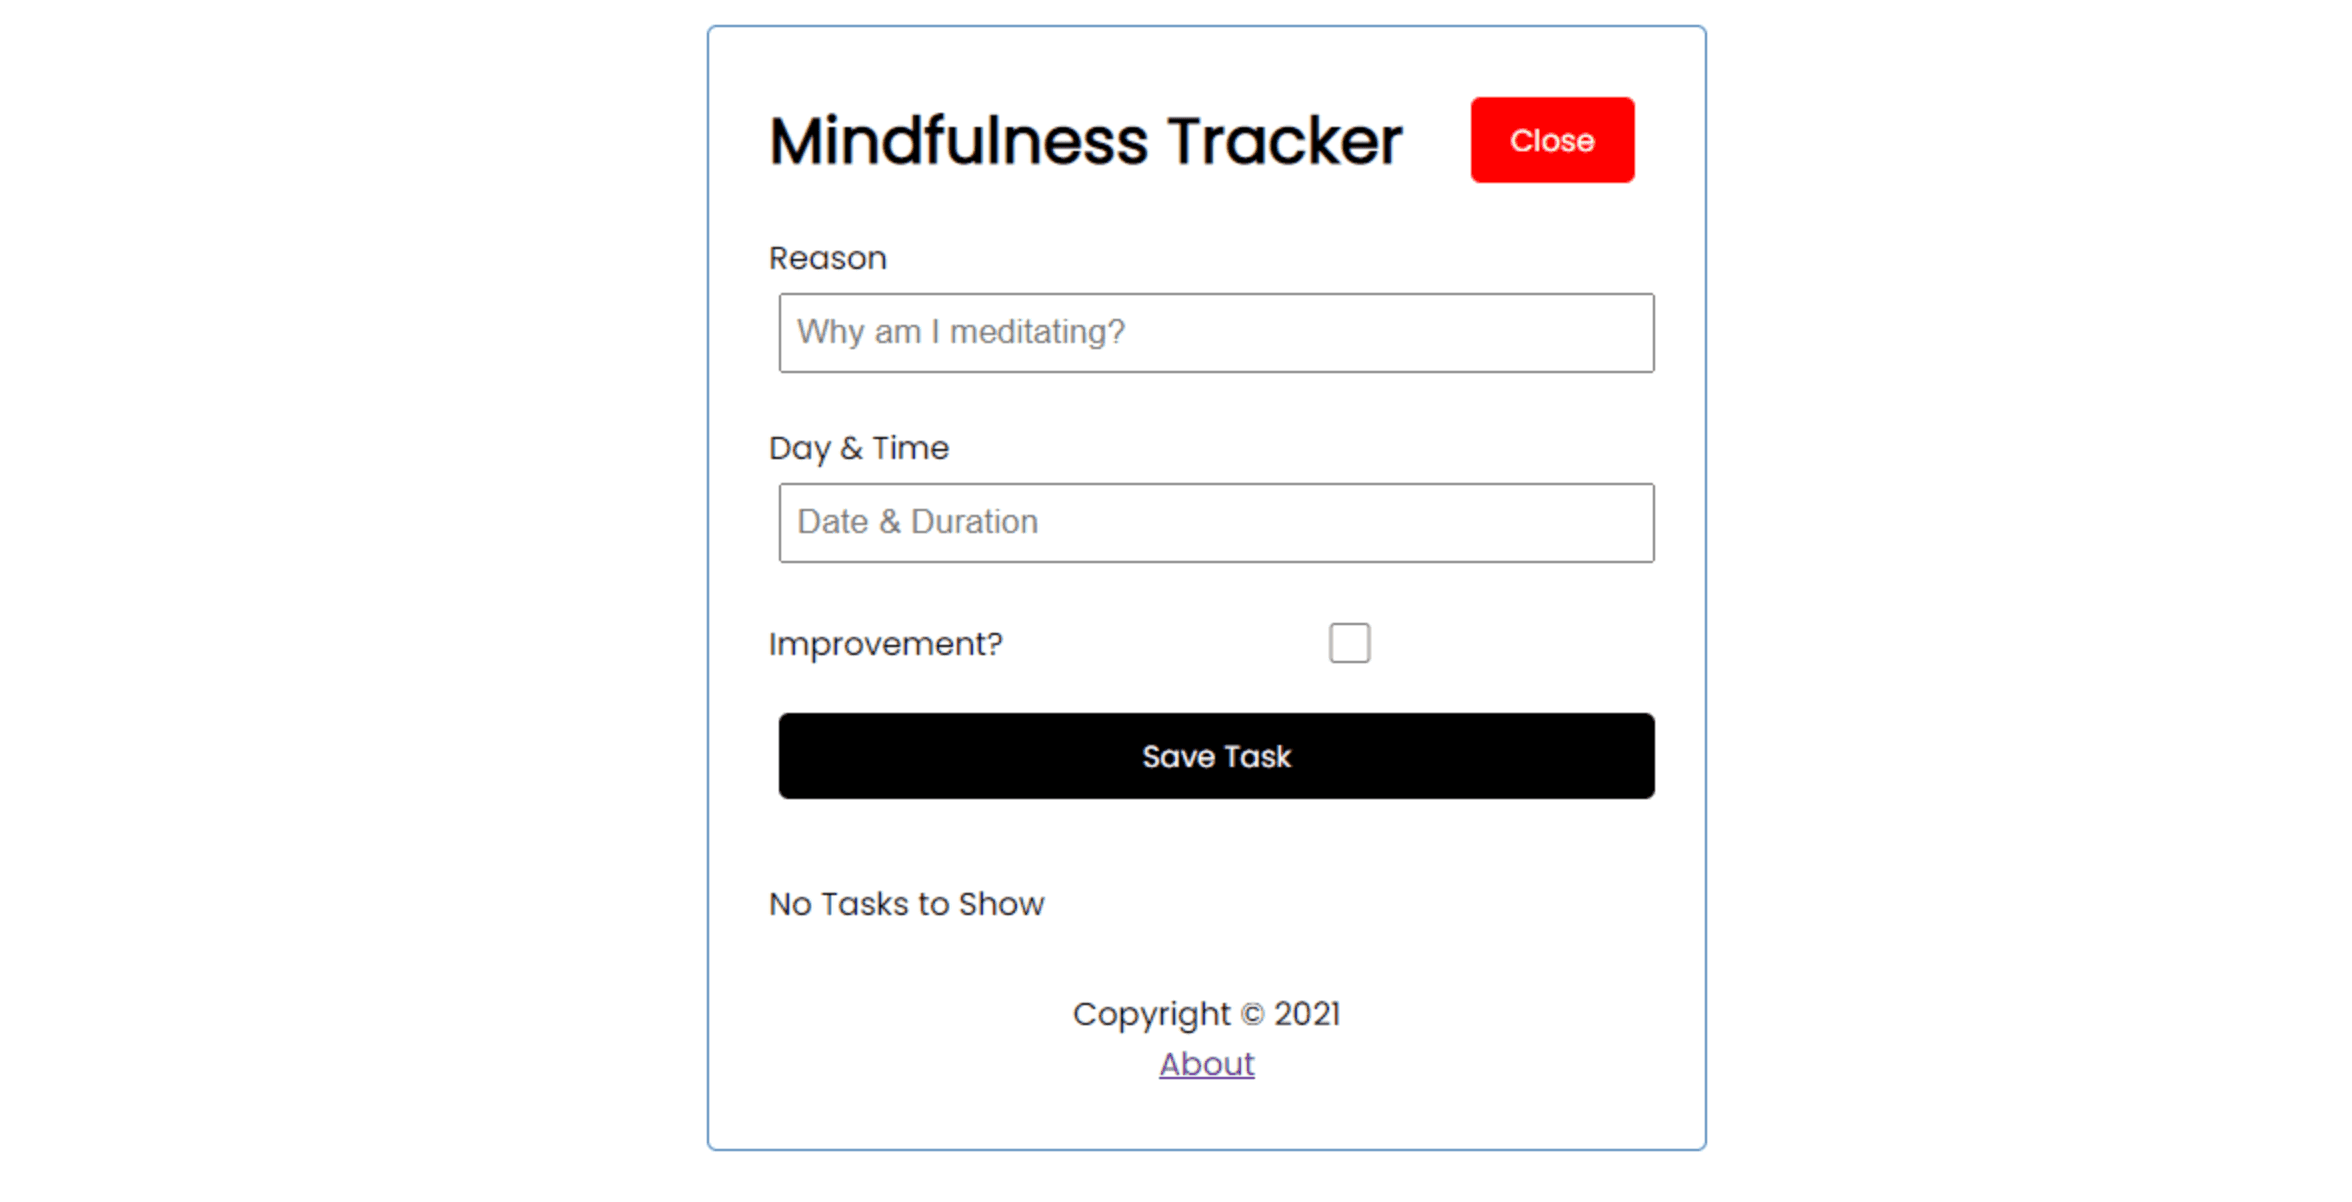Mark the session as an improvement

coord(1349,643)
